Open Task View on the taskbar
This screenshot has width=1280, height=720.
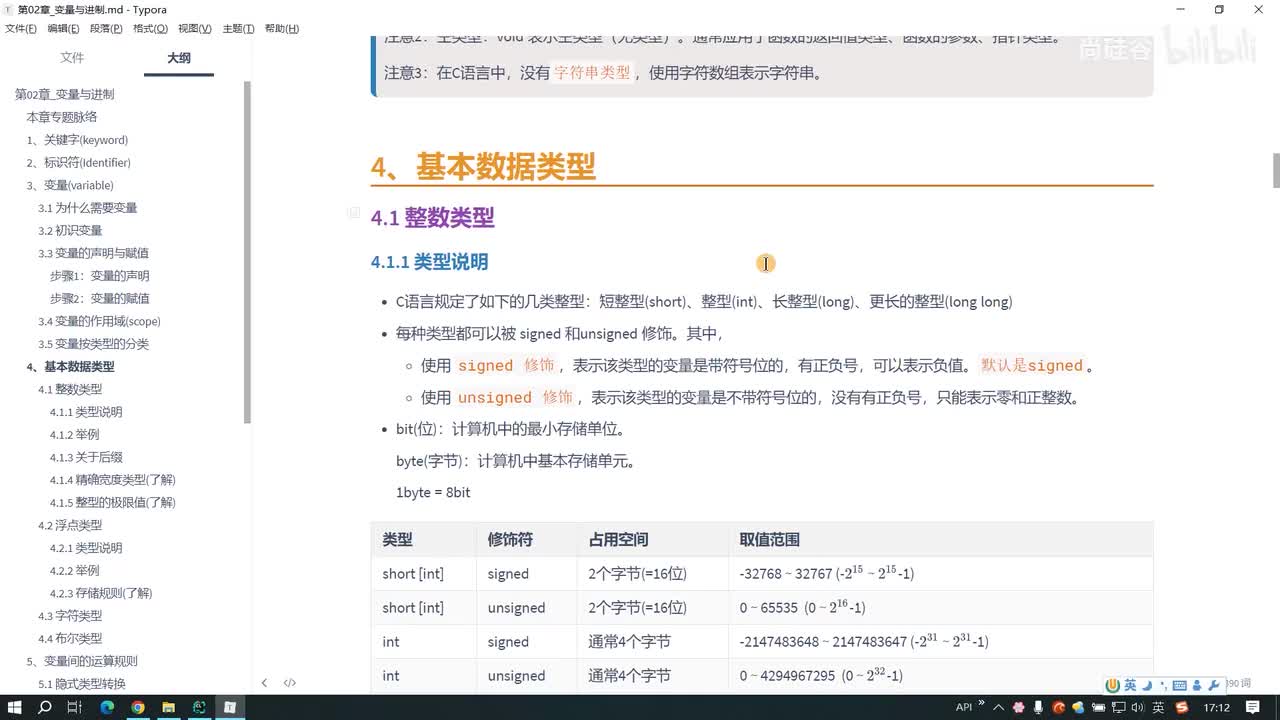coord(75,707)
